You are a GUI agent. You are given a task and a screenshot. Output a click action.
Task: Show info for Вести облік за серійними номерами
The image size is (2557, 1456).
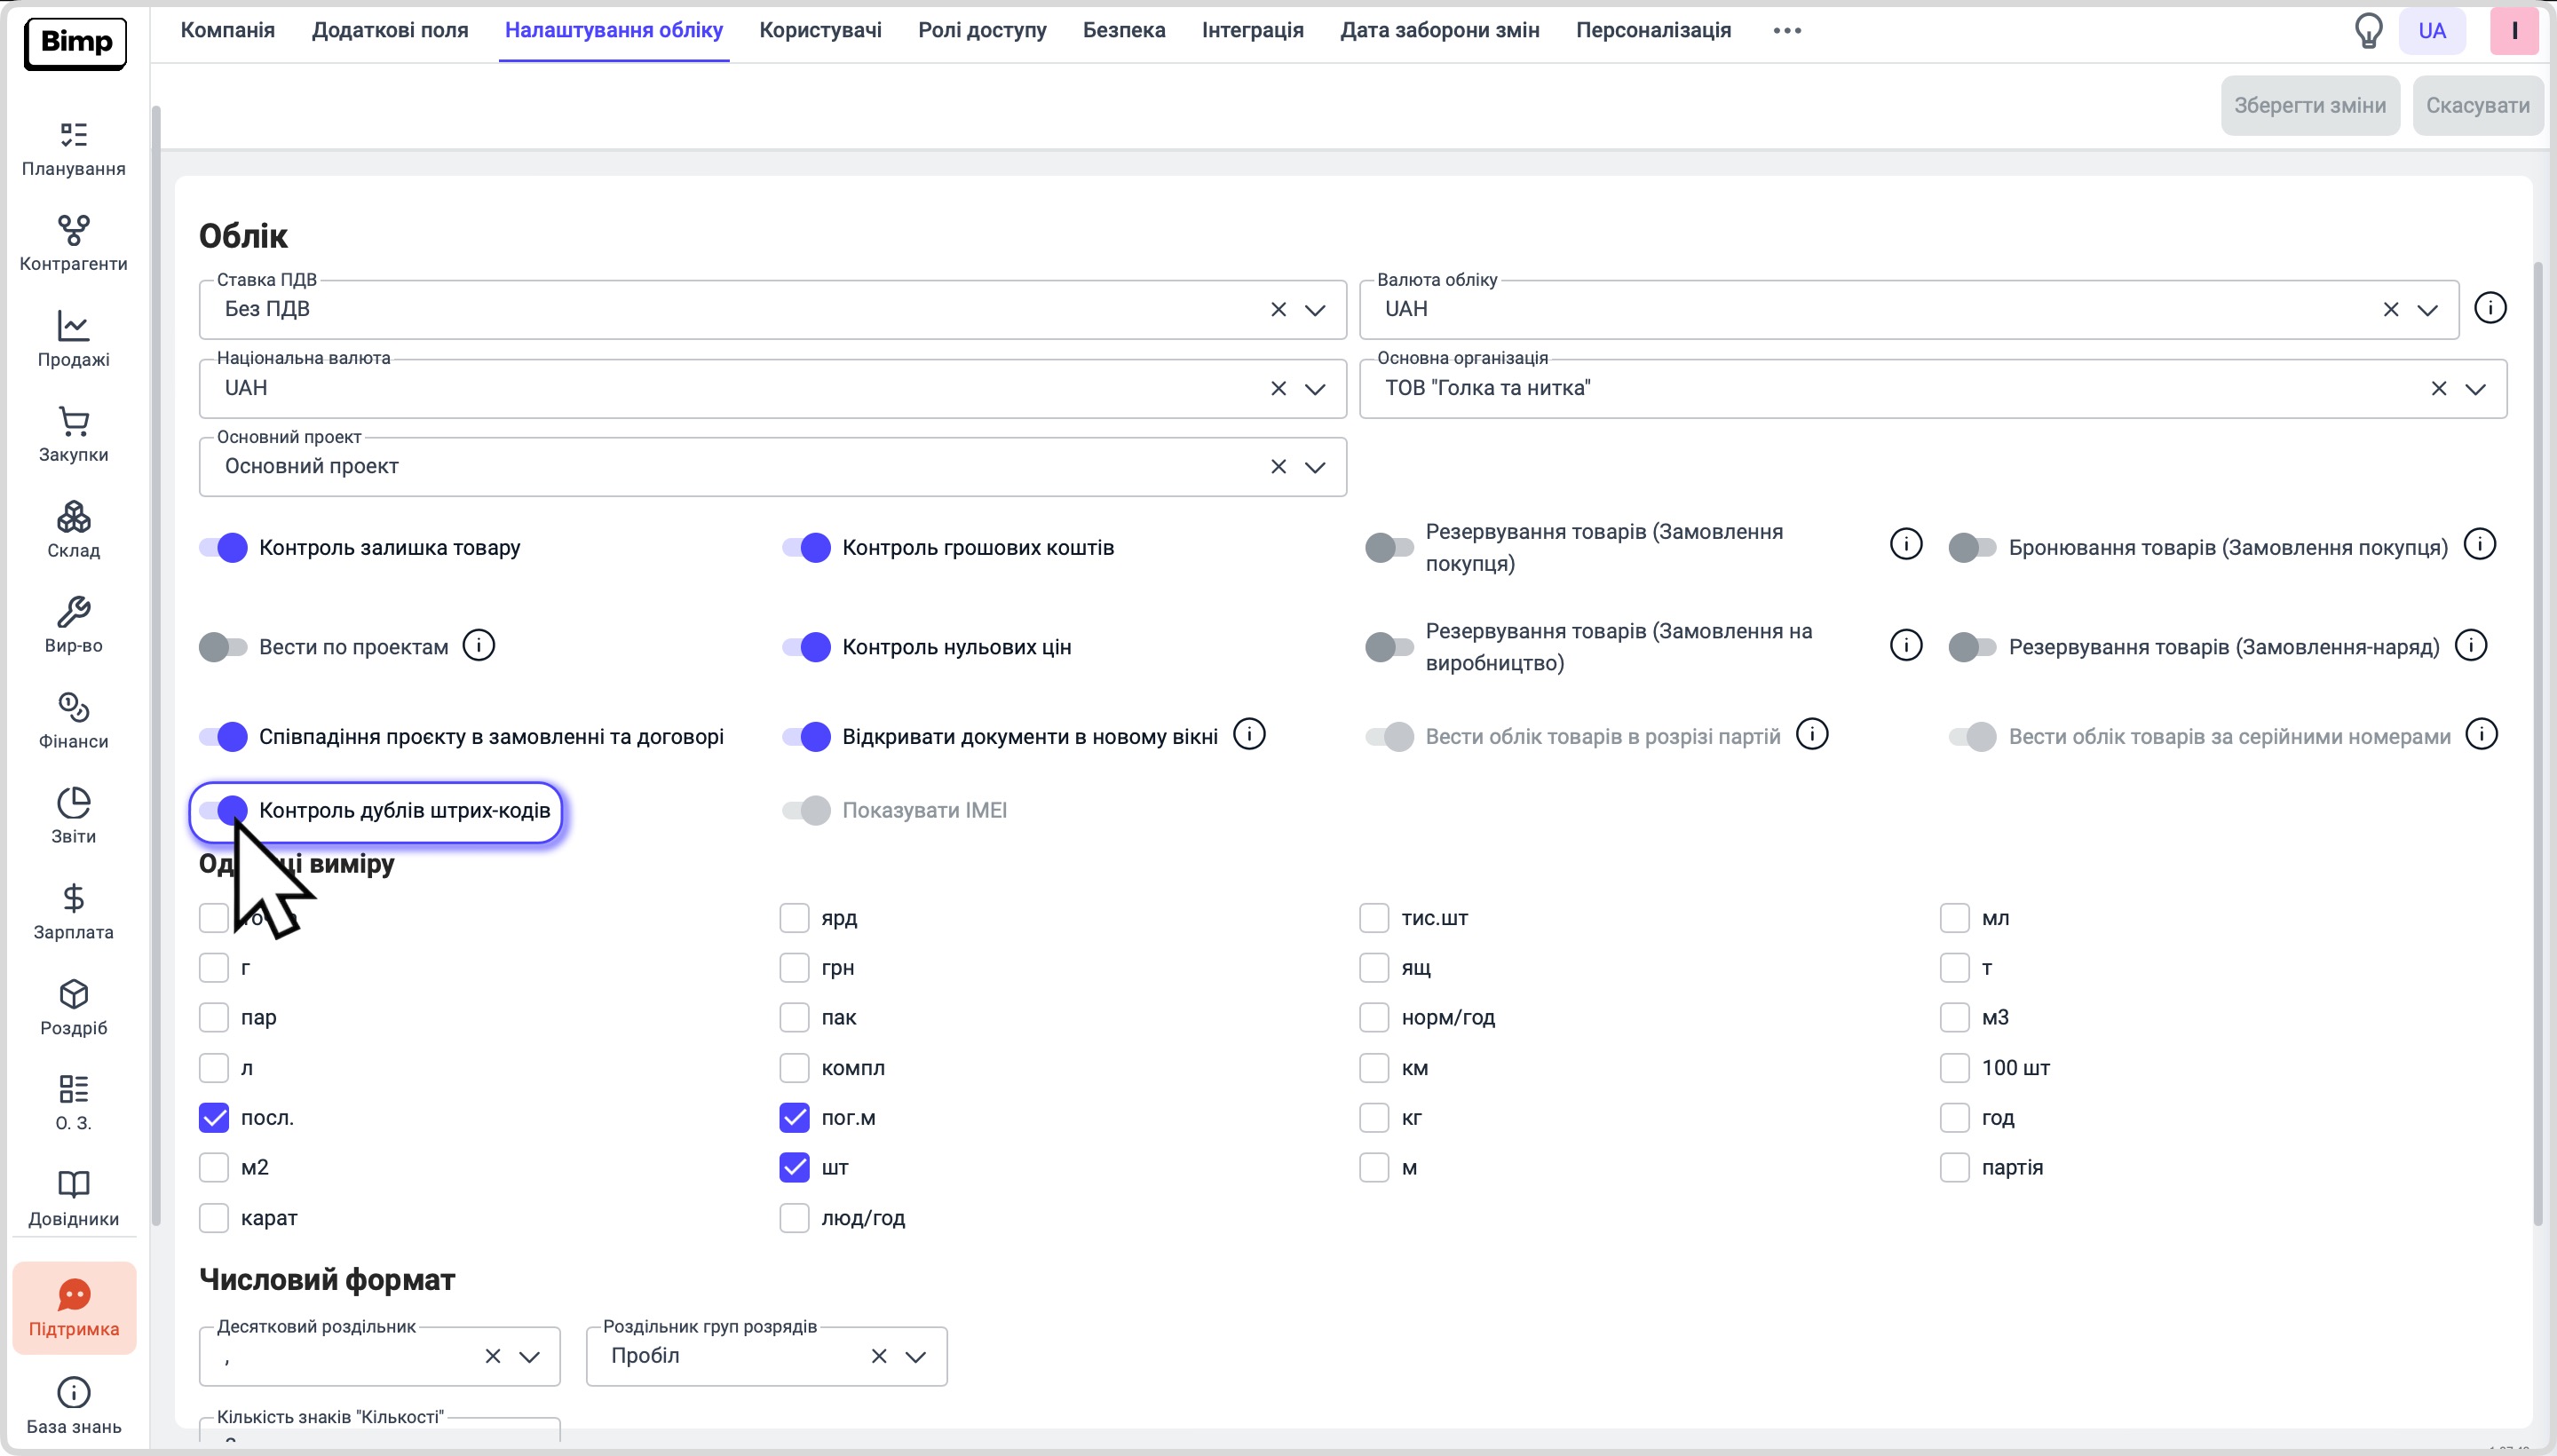click(x=2482, y=735)
